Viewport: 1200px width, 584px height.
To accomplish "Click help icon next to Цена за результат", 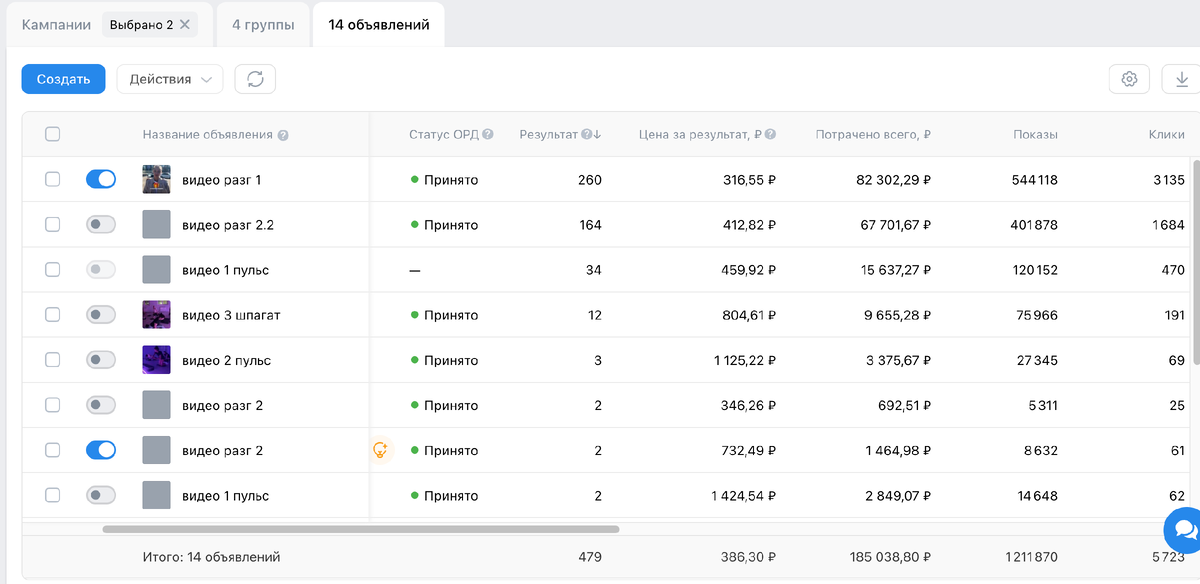I will point(771,135).
